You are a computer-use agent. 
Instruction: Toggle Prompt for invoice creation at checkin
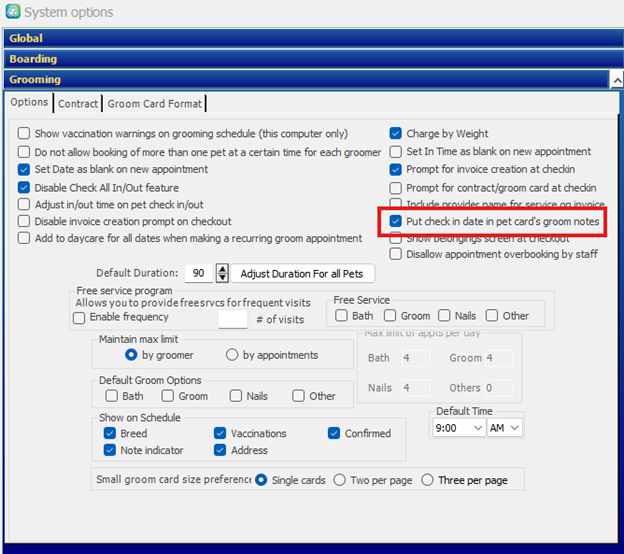tap(396, 170)
